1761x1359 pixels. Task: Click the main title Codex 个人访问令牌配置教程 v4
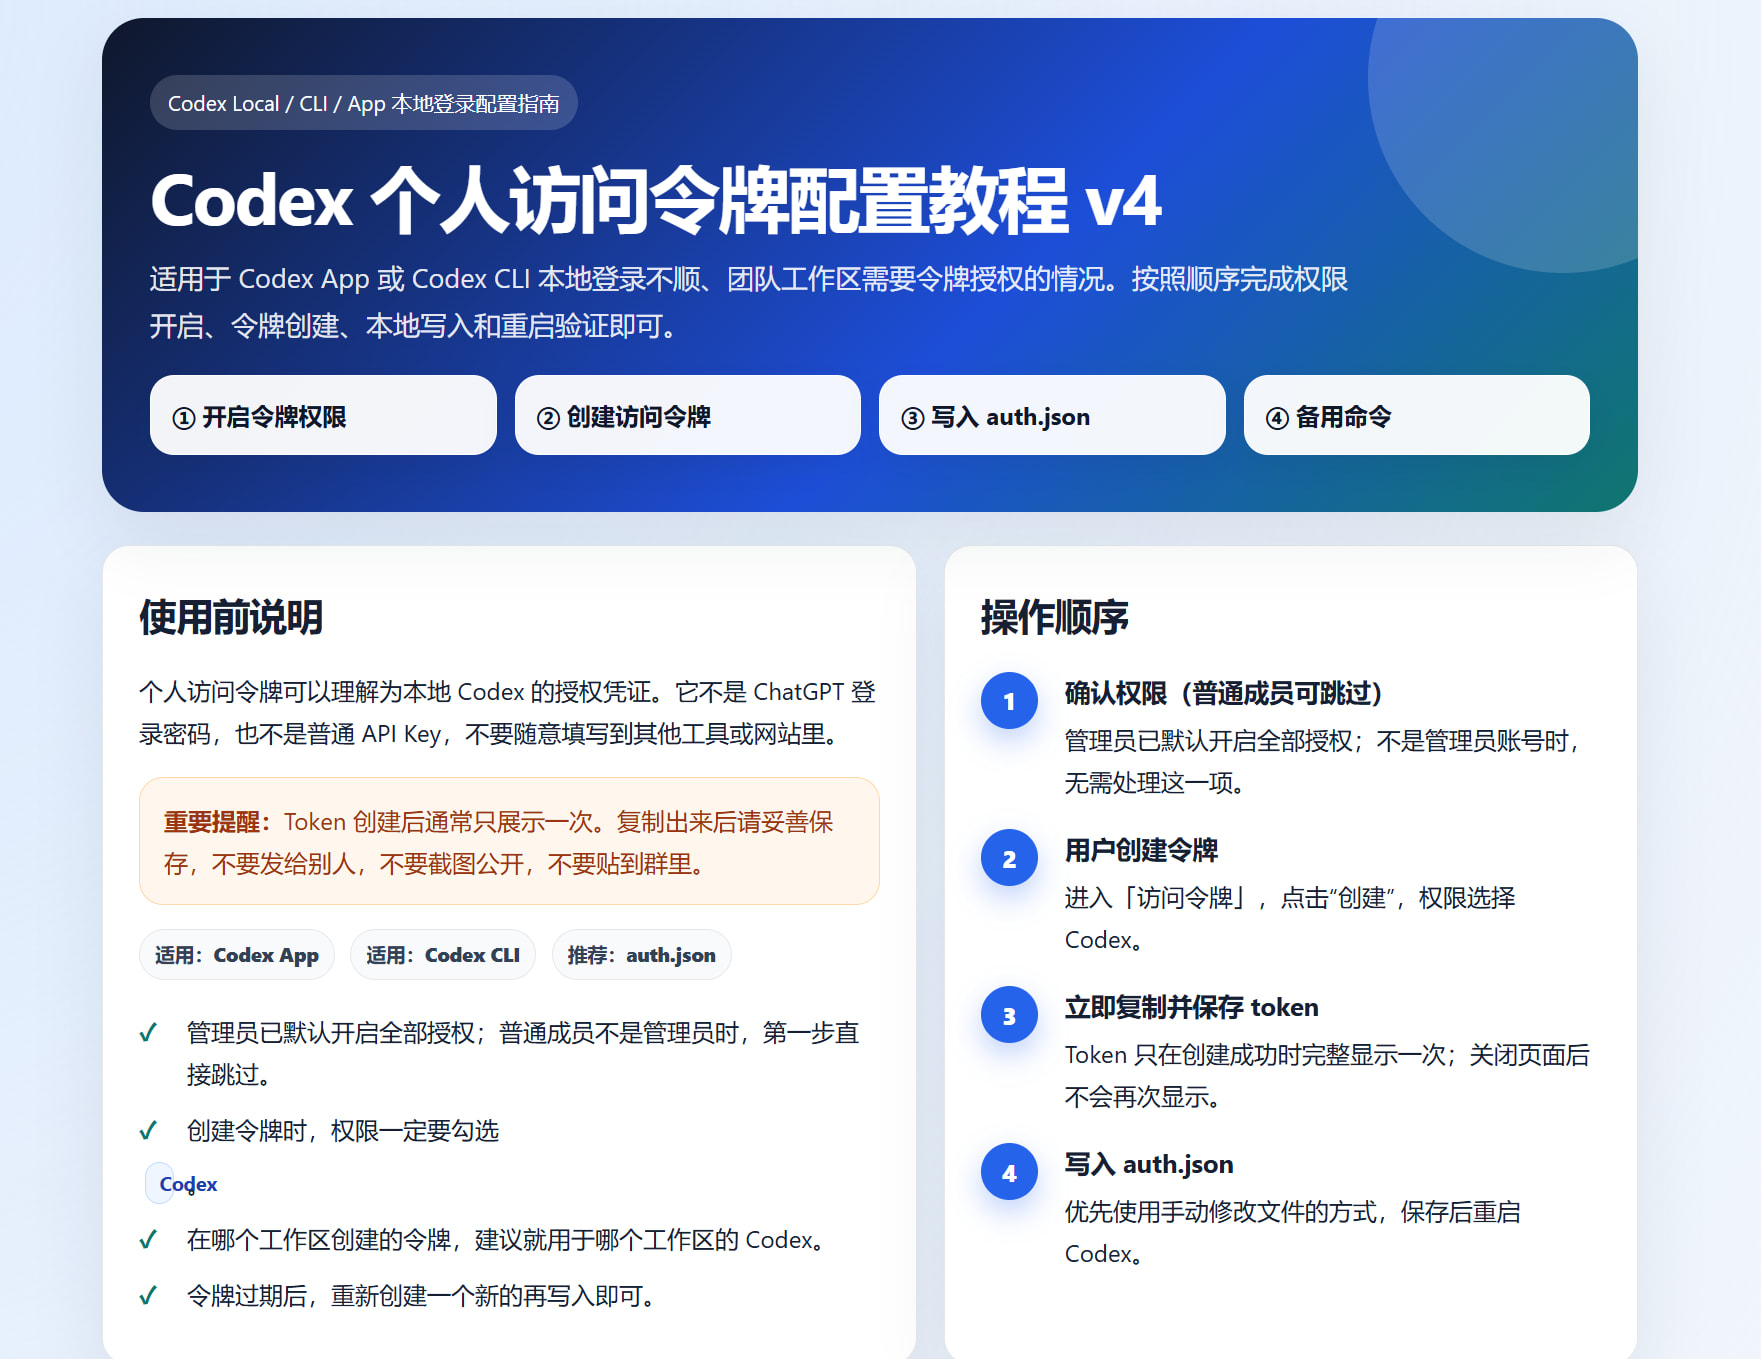(x=656, y=201)
